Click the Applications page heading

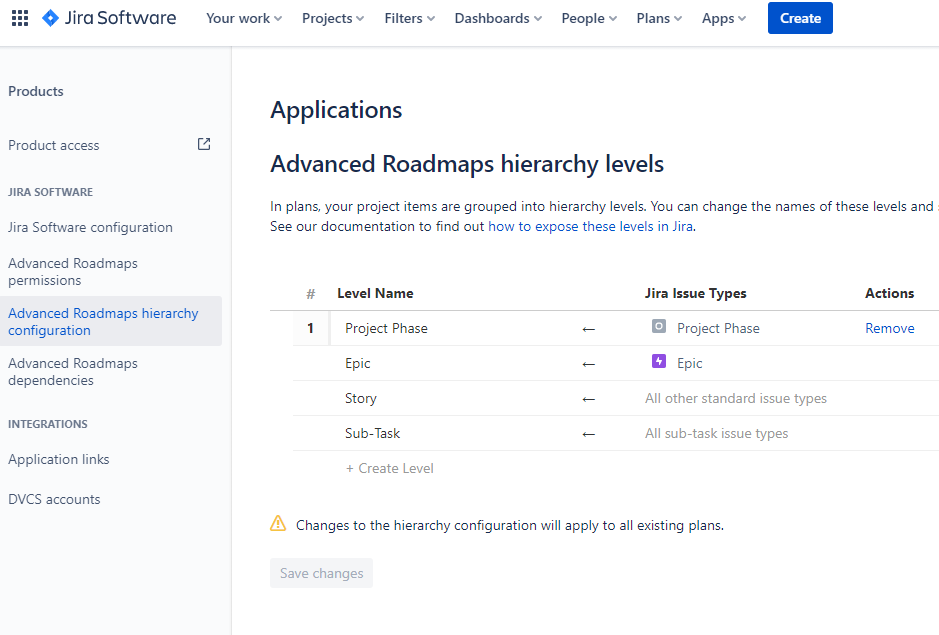point(336,110)
